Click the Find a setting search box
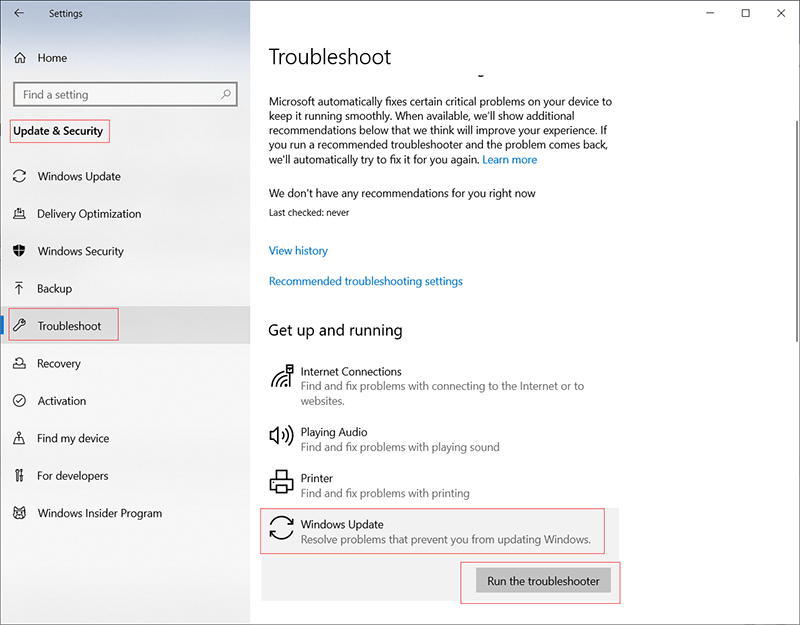 tap(126, 94)
